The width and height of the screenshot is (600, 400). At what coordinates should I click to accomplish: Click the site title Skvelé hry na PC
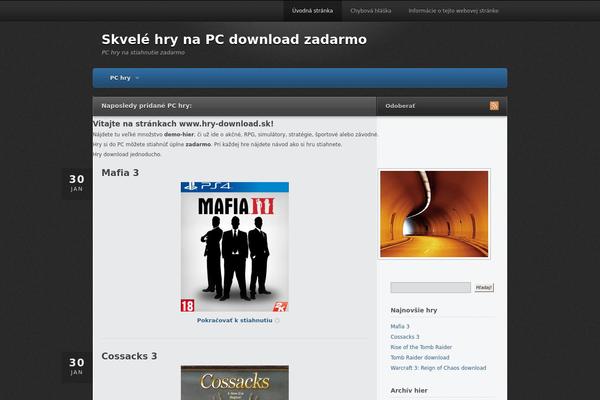coord(234,39)
